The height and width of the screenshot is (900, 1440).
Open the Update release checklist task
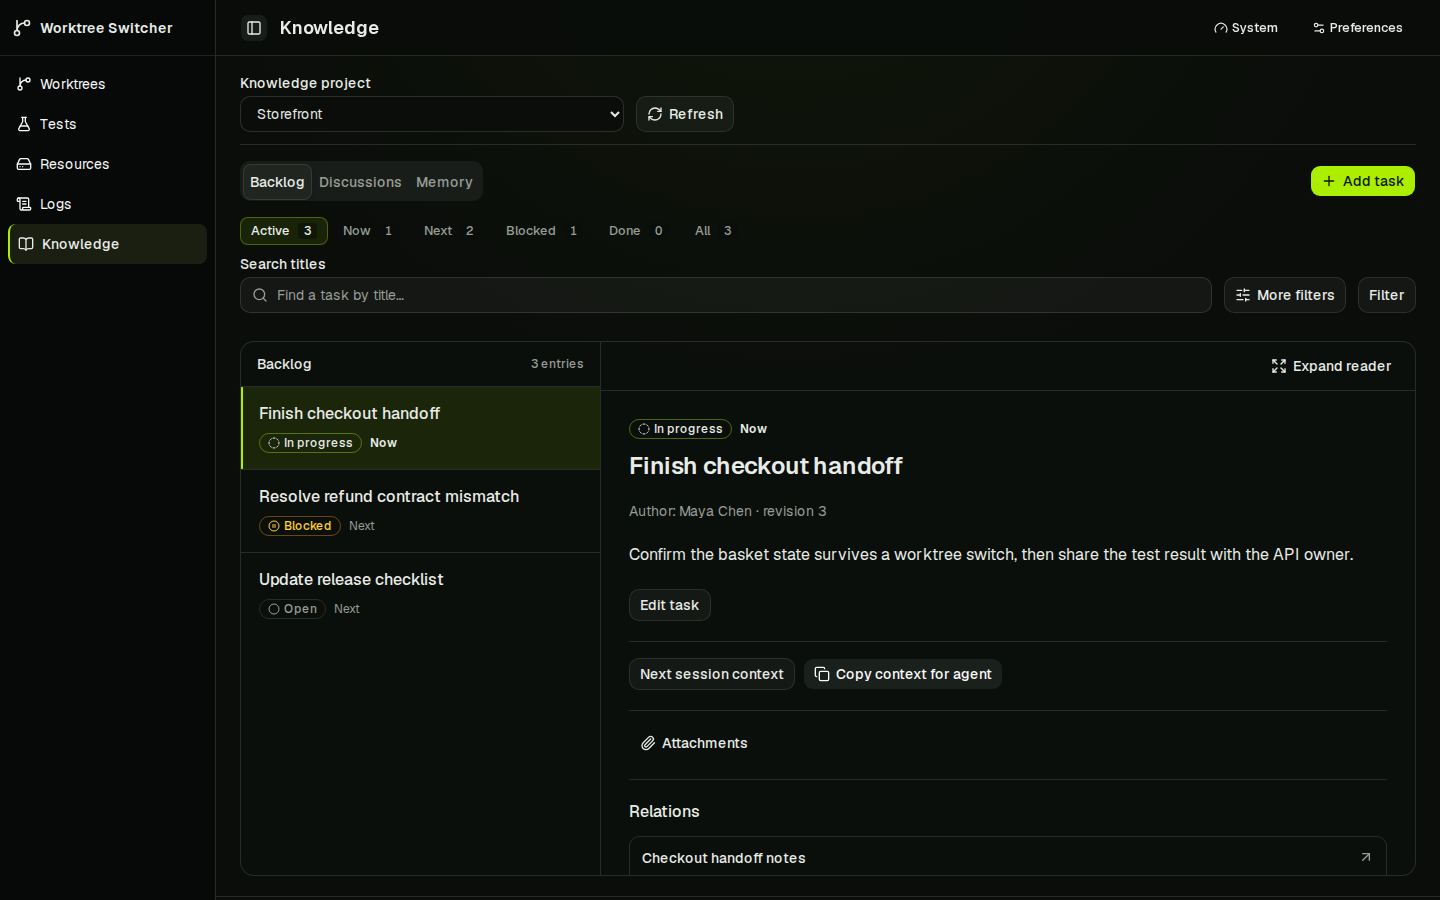(421, 594)
